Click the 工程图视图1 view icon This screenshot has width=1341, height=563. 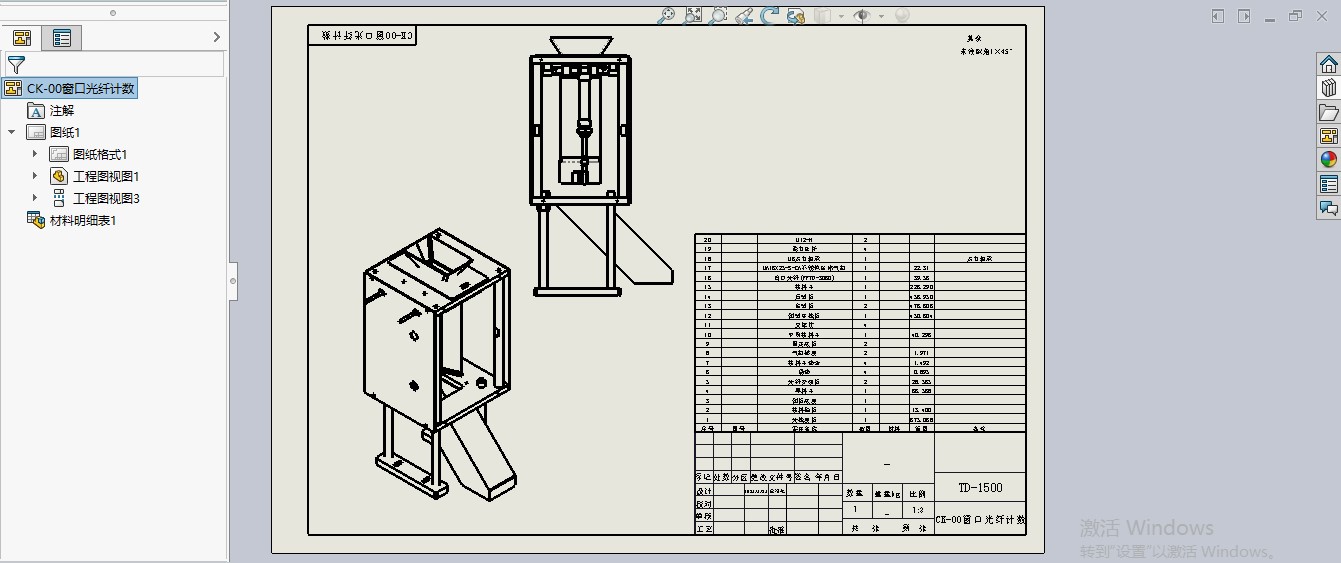pos(58,176)
